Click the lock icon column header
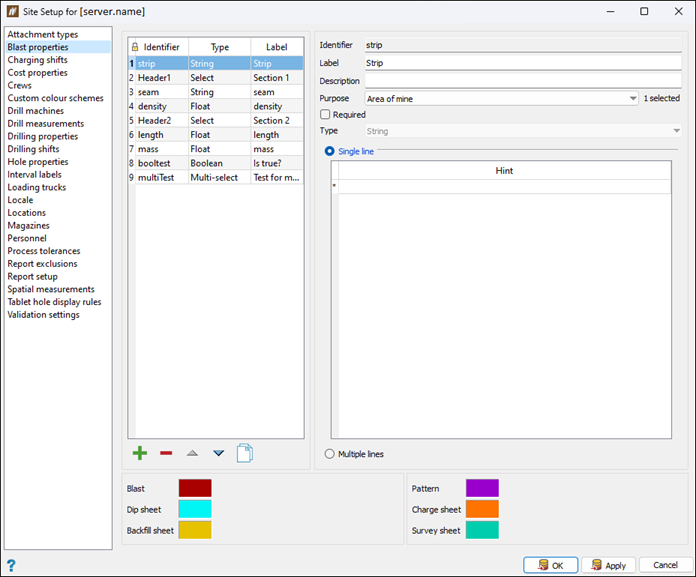 134,47
